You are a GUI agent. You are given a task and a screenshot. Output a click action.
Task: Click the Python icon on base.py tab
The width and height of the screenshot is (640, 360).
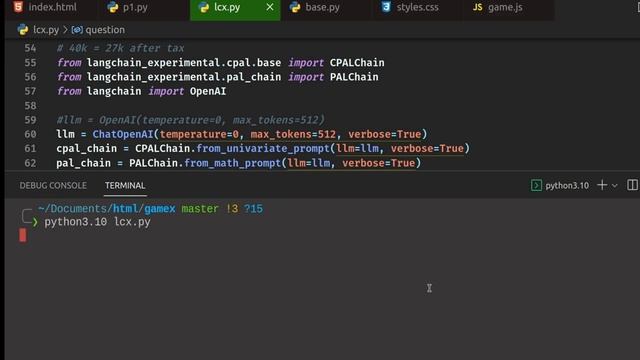(295, 7)
